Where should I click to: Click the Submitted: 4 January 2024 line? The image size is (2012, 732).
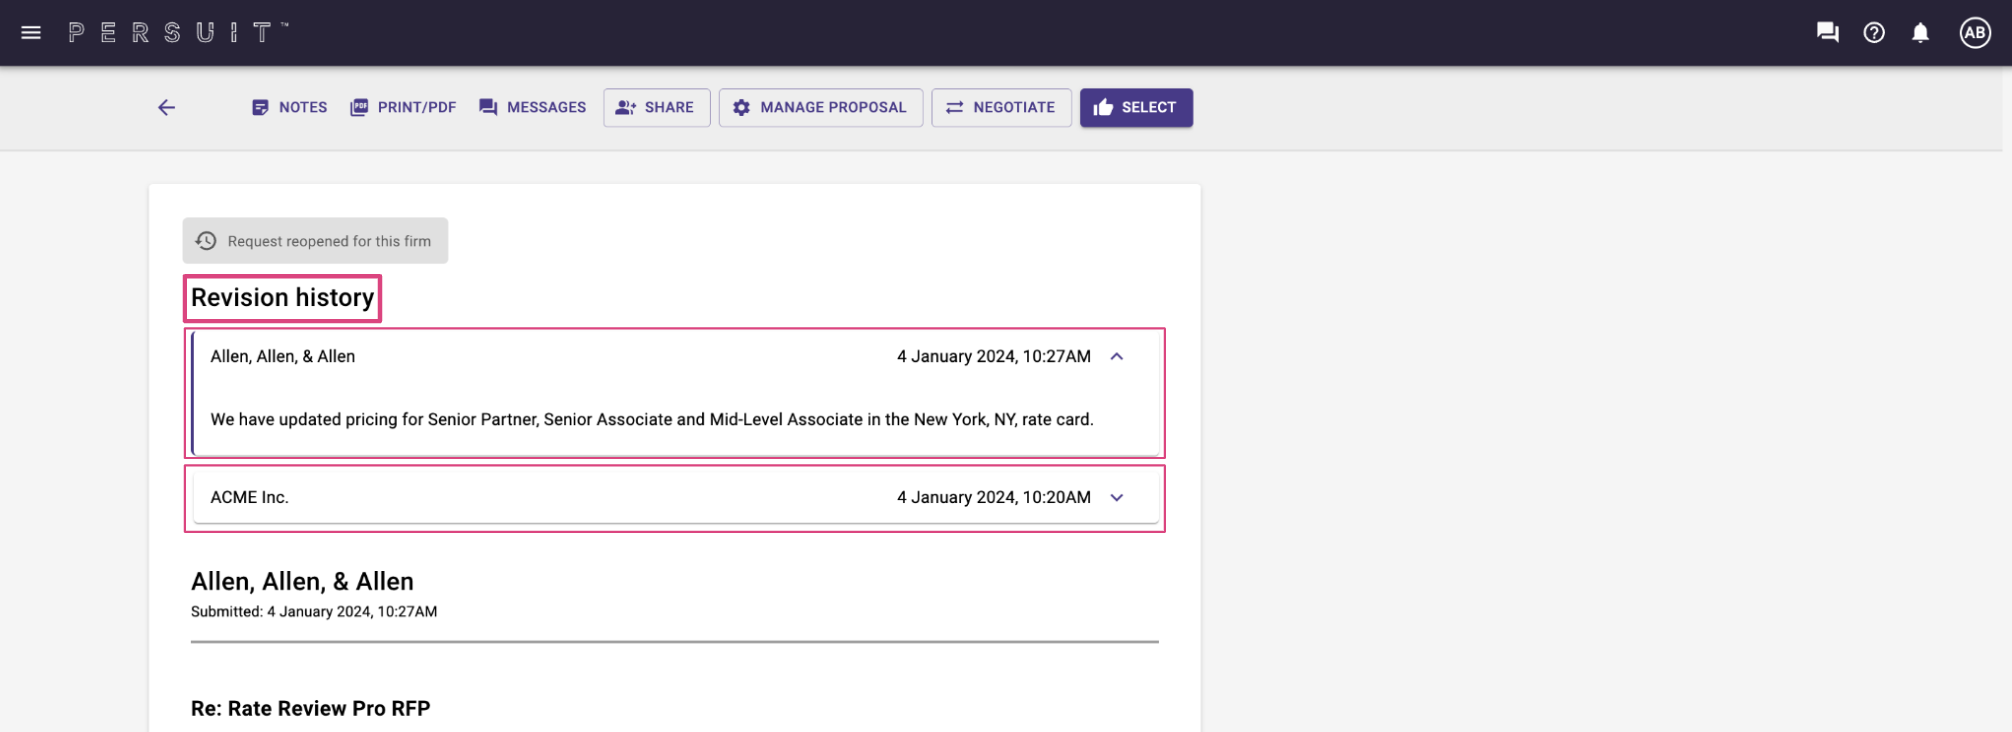tap(314, 611)
